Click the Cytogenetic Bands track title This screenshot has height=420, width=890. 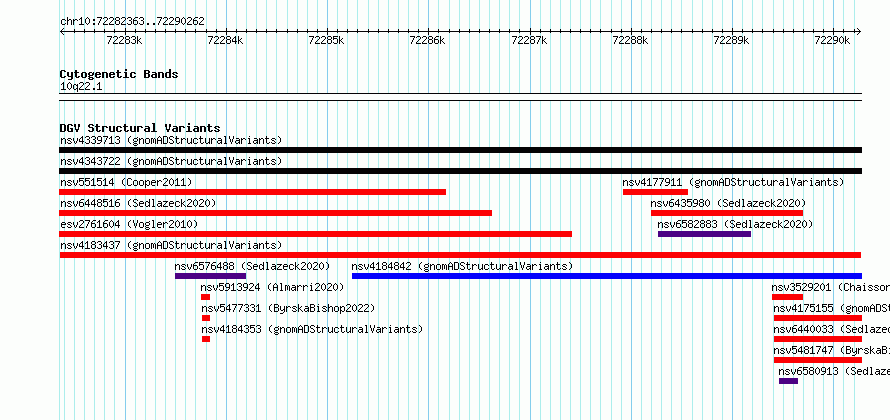(119, 74)
